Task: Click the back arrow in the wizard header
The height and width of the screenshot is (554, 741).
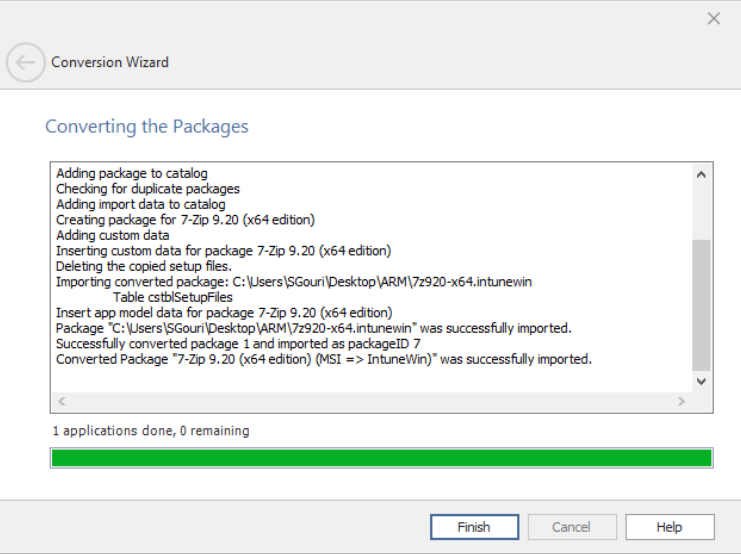Action: (25, 62)
